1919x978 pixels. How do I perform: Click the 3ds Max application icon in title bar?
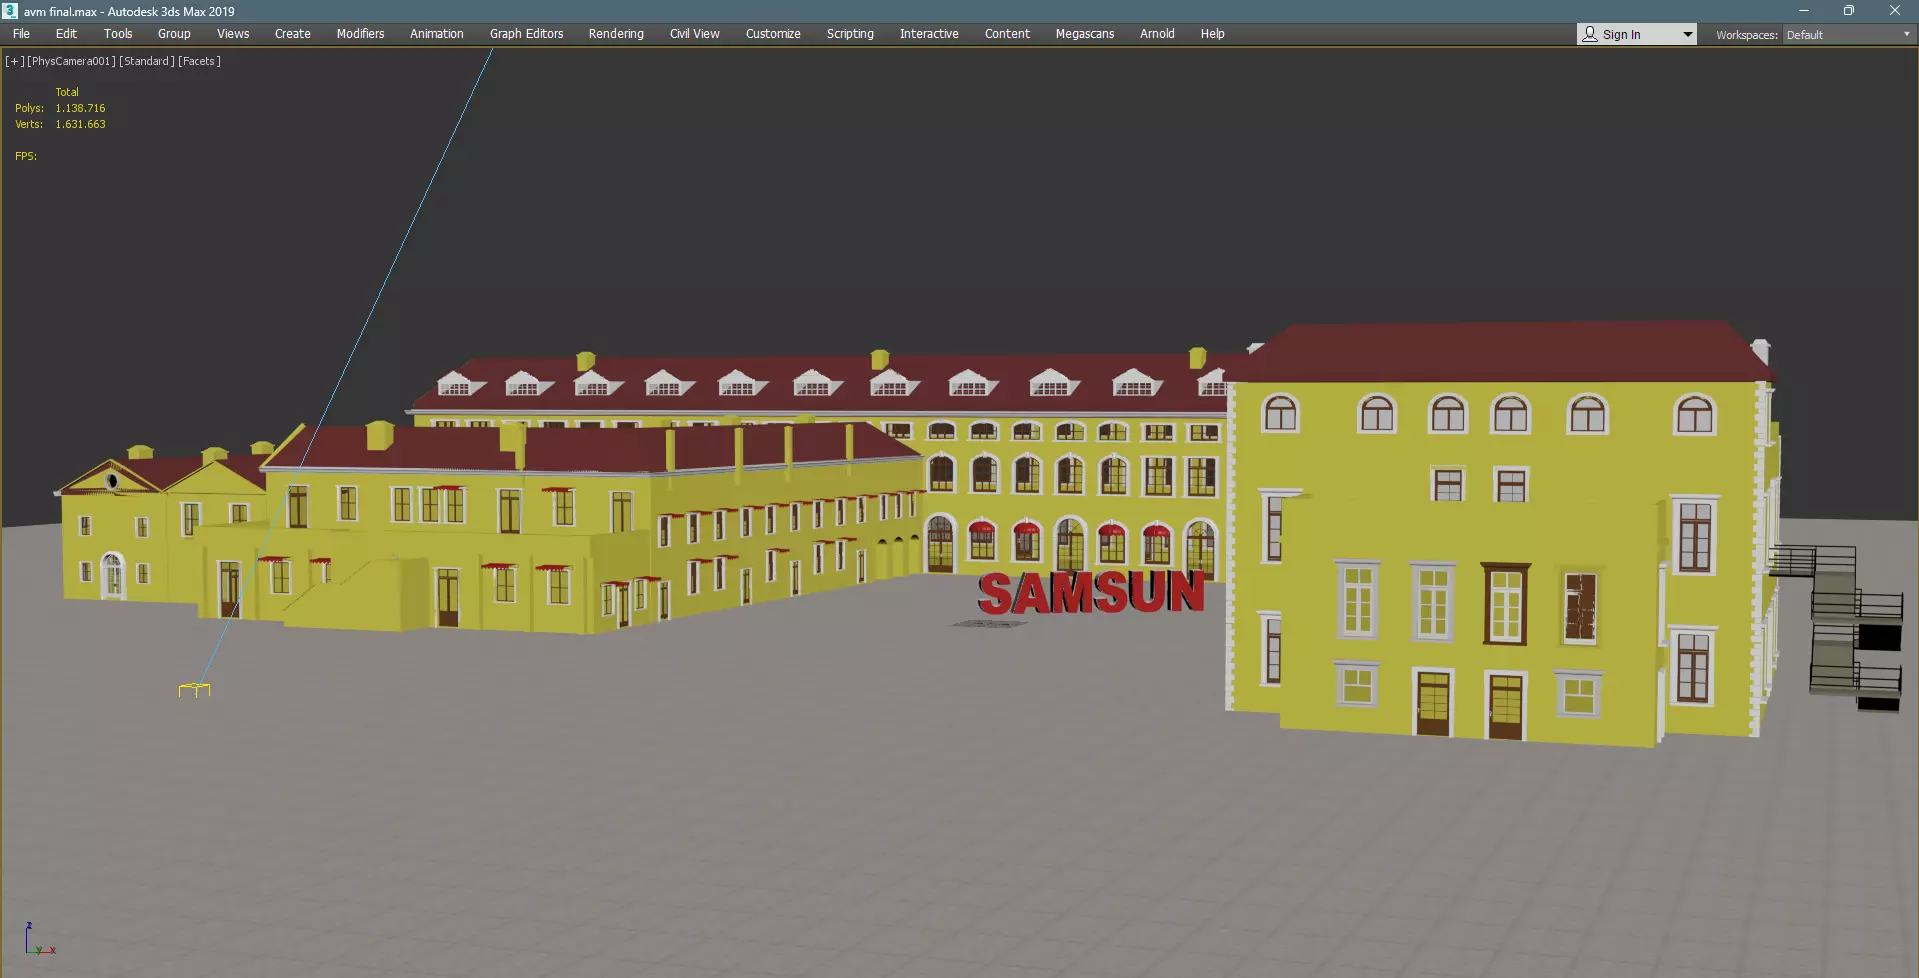click(x=10, y=11)
